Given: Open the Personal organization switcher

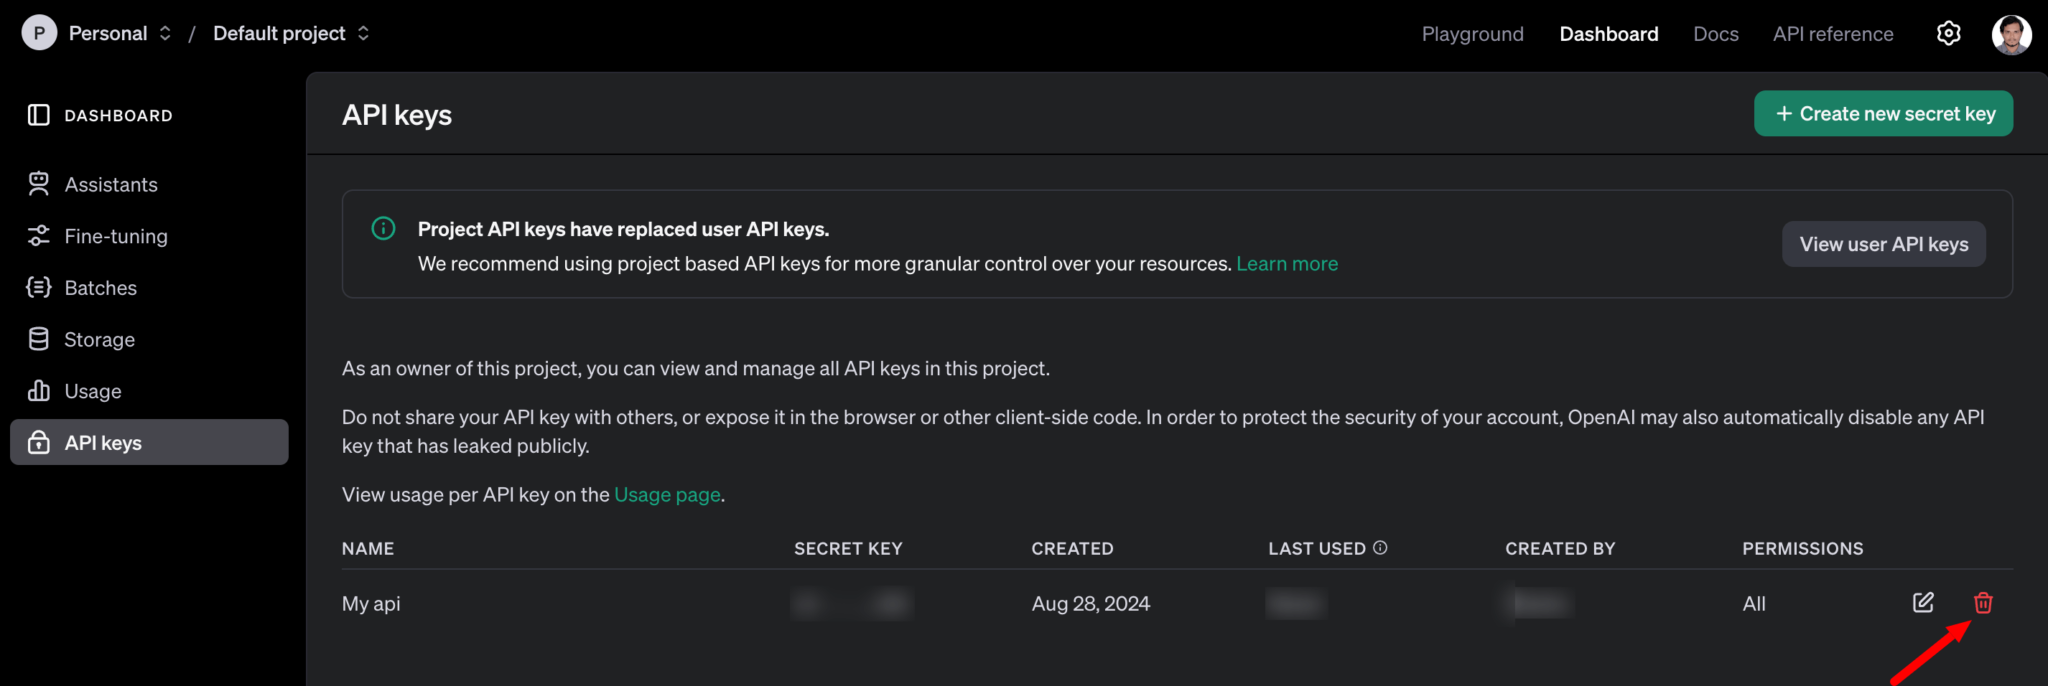Looking at the screenshot, I should tap(120, 33).
